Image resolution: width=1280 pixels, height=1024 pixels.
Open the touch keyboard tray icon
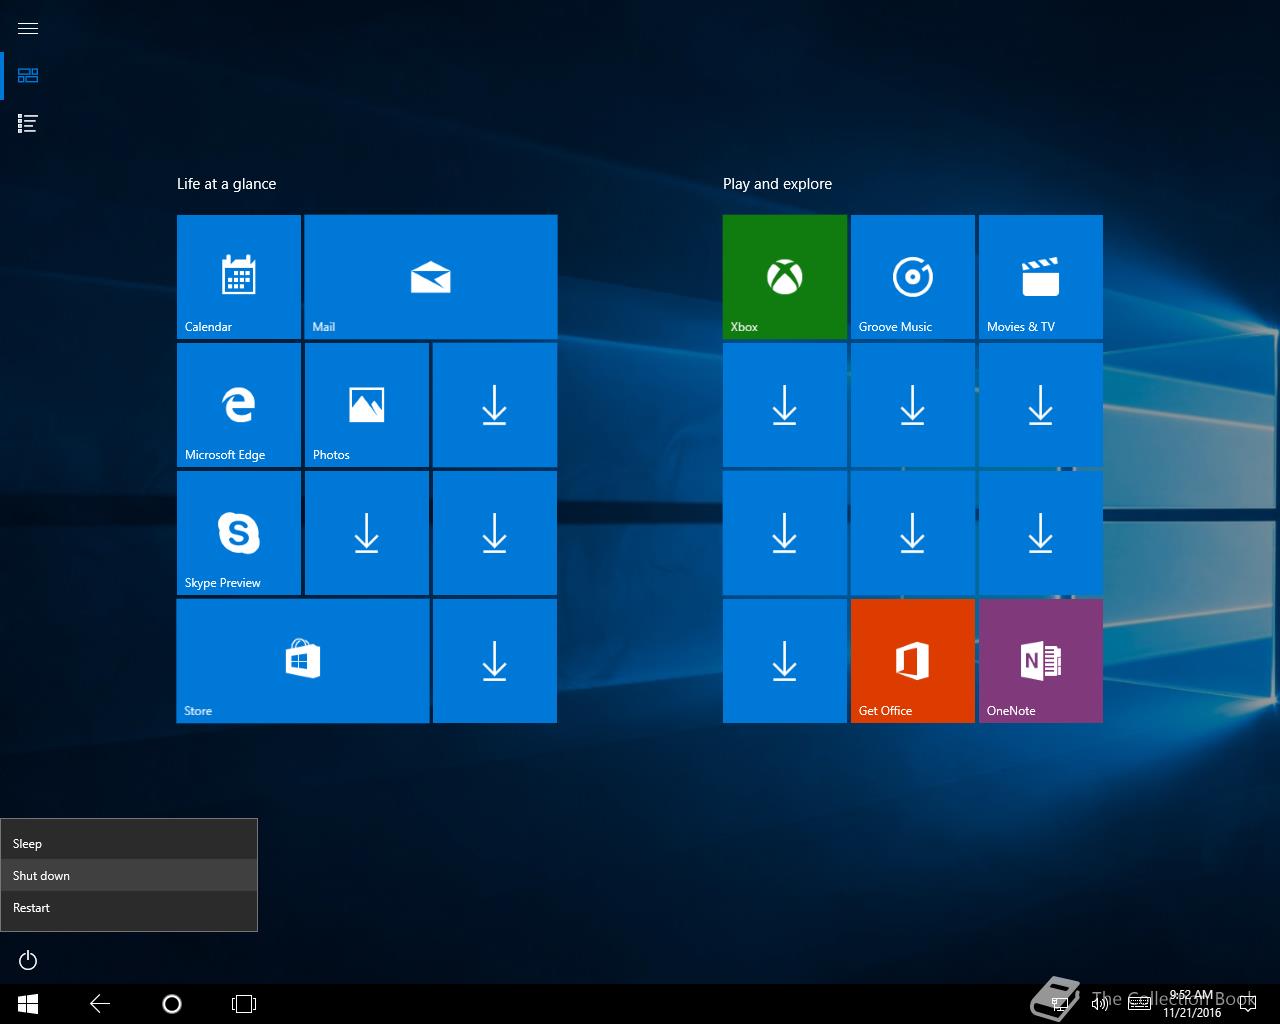pos(1139,1004)
